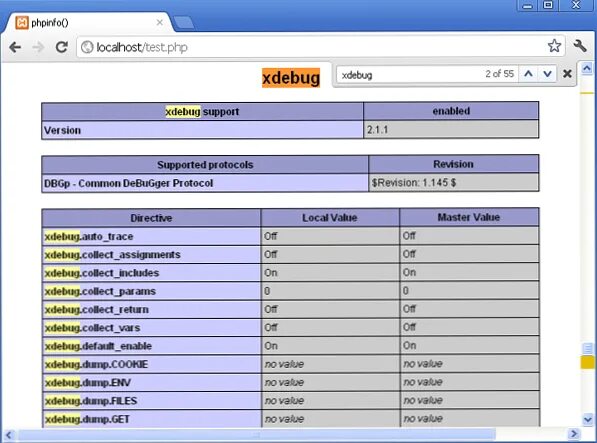Screen dimensions: 597x443
Task: Click the site info globe icon
Action: pyautogui.click(x=87, y=47)
